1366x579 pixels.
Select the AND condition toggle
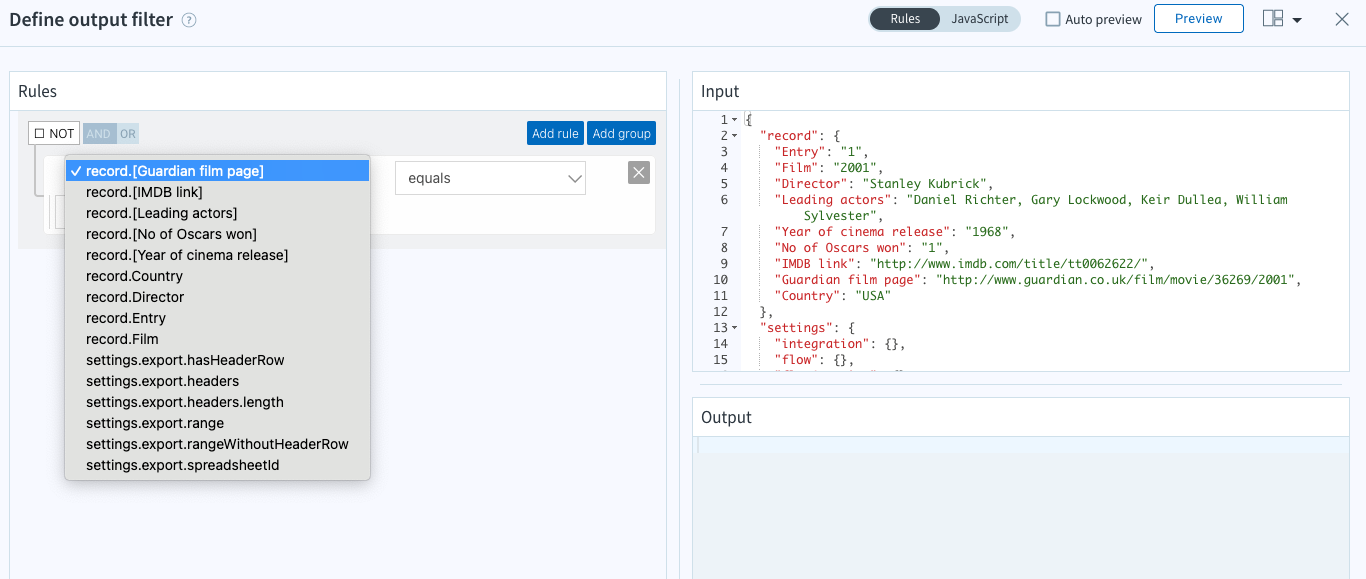pos(98,134)
